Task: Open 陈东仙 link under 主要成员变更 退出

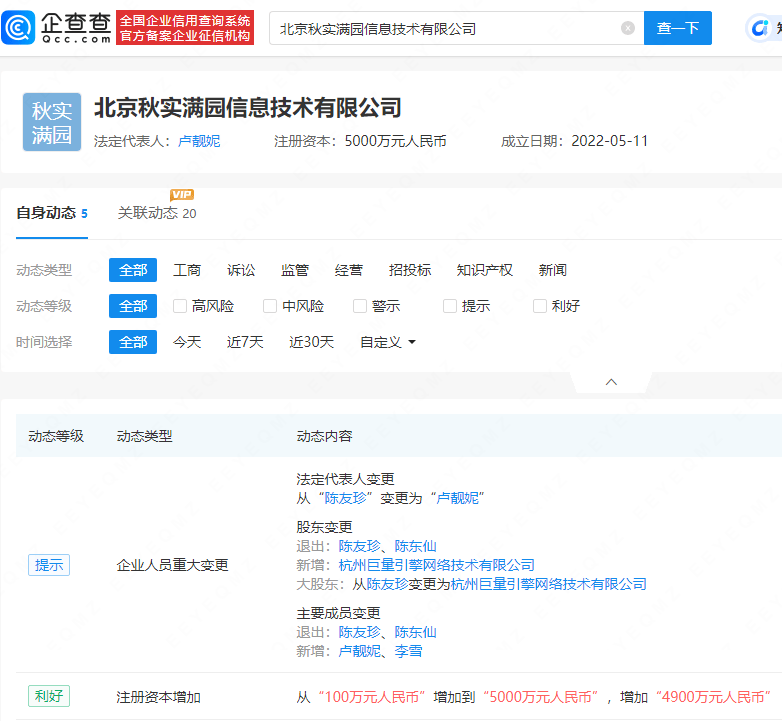Action: click(415, 632)
